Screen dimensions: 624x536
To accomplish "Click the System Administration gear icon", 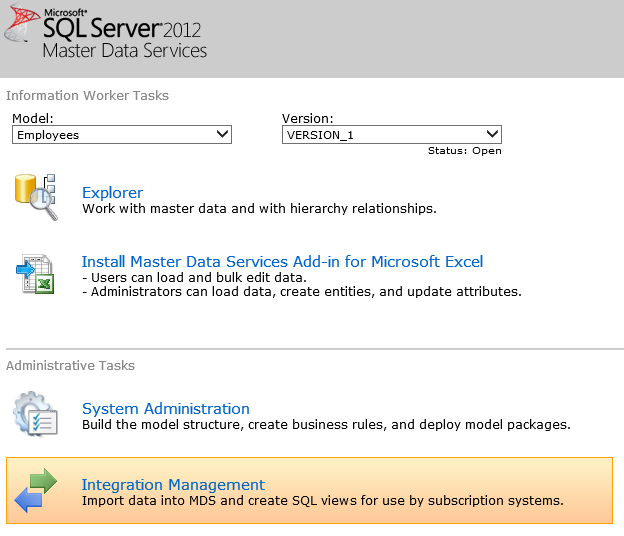I will [x=35, y=414].
